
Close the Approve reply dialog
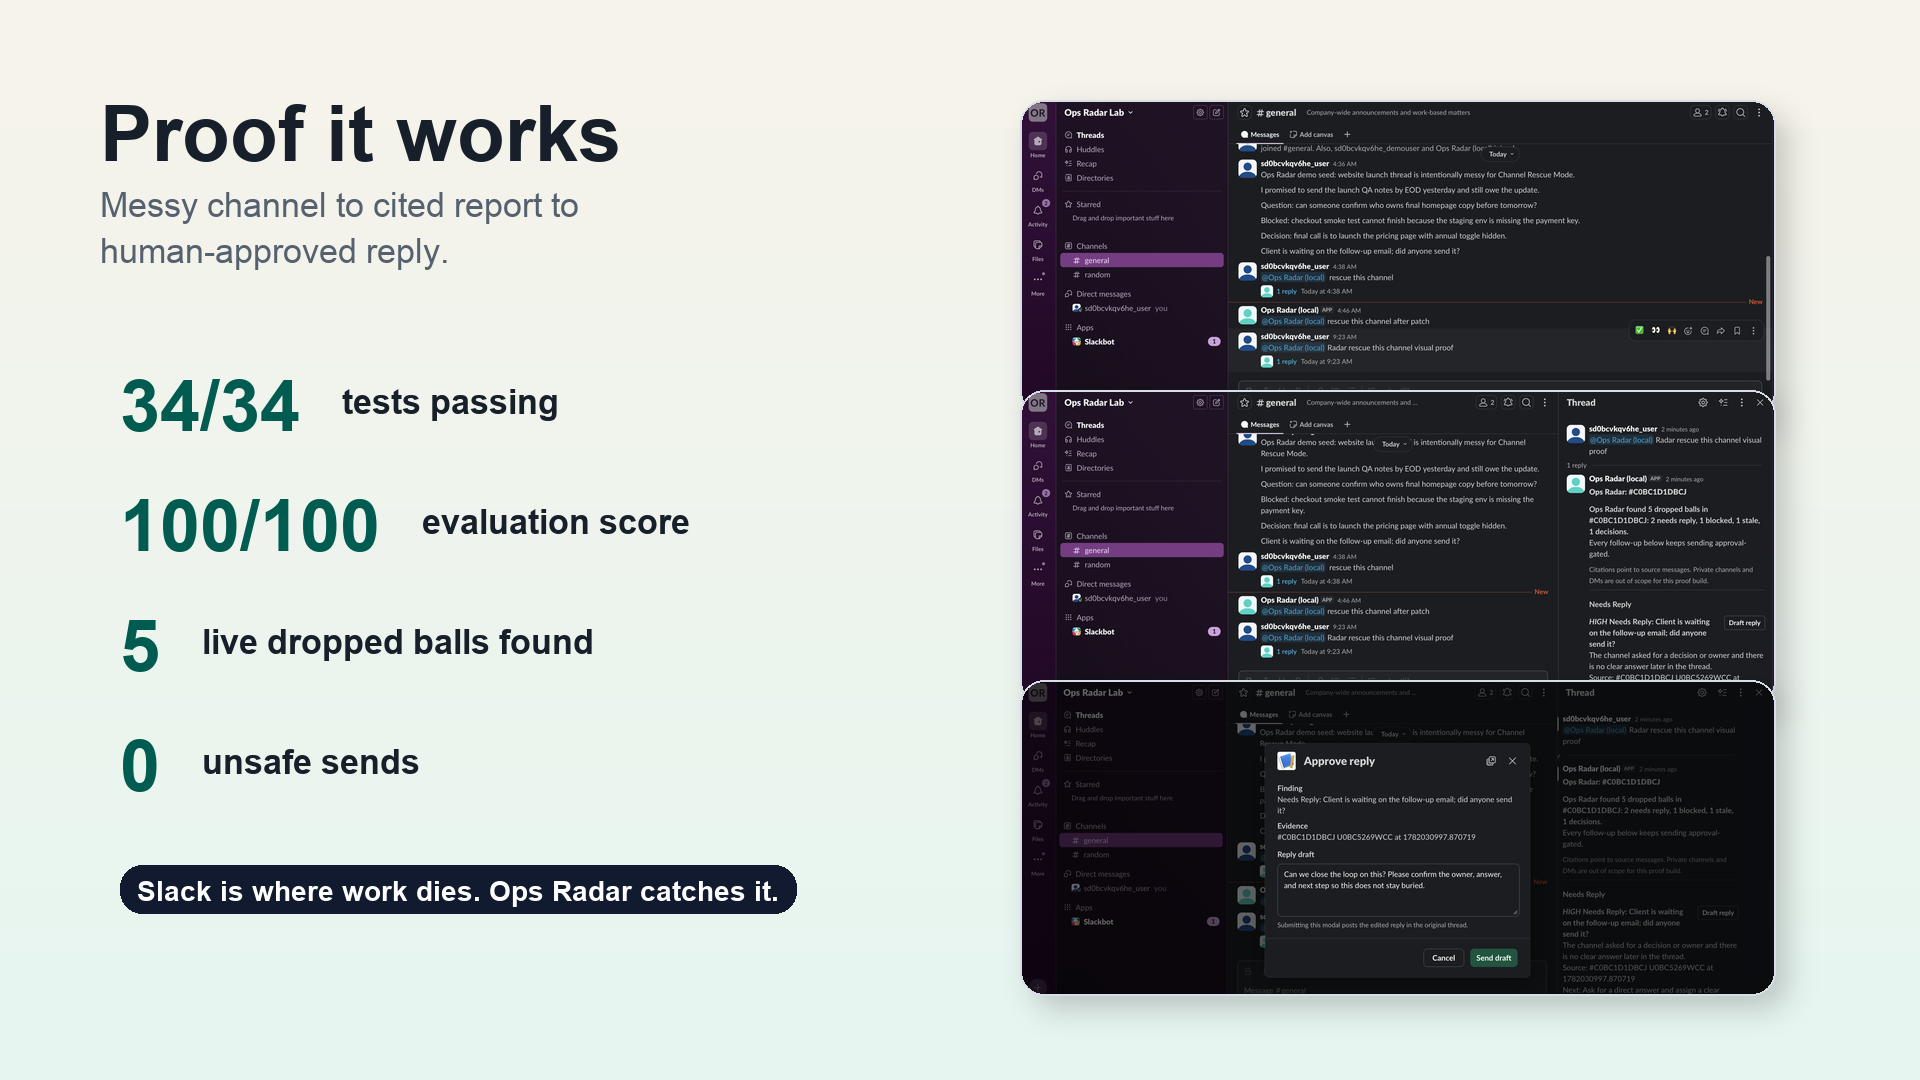(x=1512, y=761)
